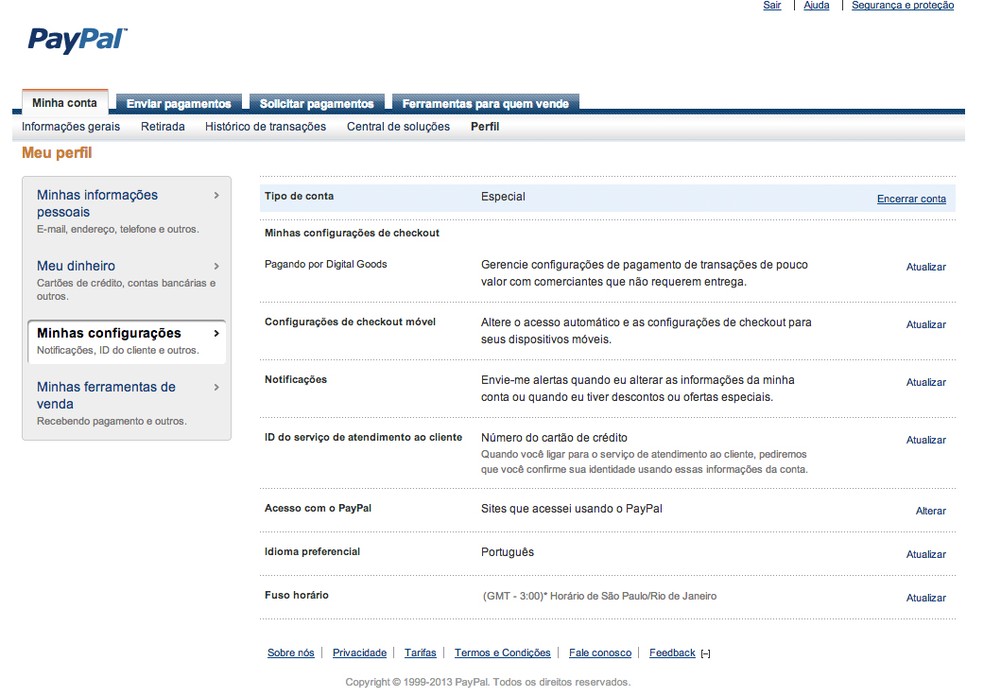Click Atualizar for Pagando por Digital Goods
The width and height of the screenshot is (984, 696).
[x=926, y=267]
